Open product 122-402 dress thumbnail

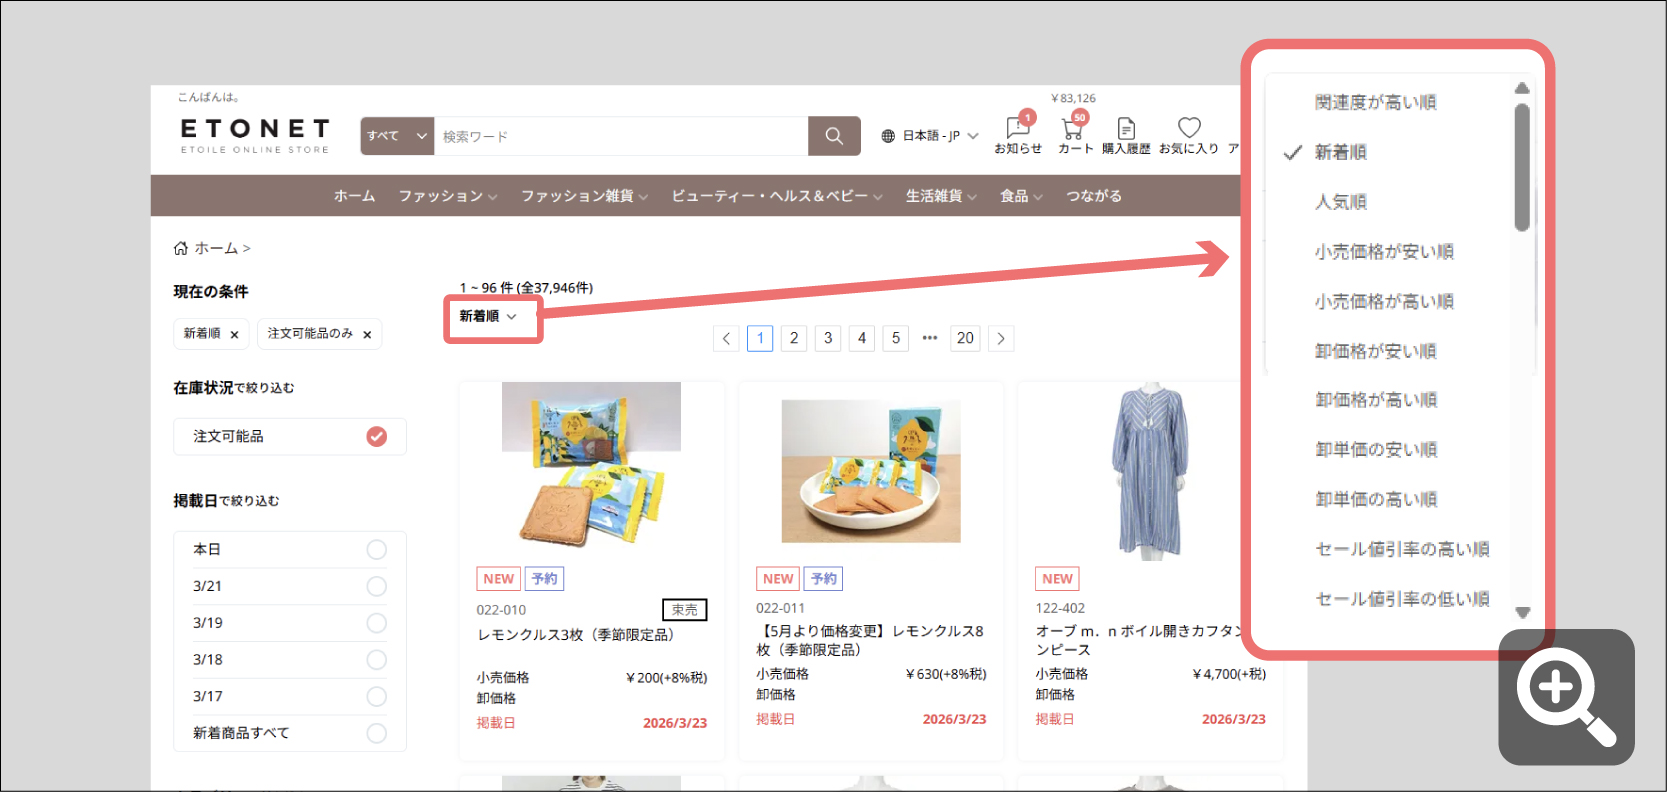click(x=1151, y=469)
